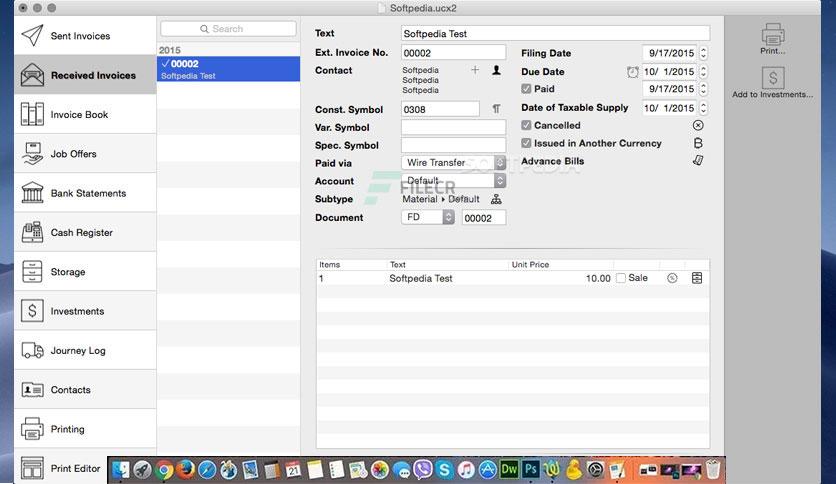836x484 pixels.
Task: Click the Search field
Action: click(x=228, y=29)
